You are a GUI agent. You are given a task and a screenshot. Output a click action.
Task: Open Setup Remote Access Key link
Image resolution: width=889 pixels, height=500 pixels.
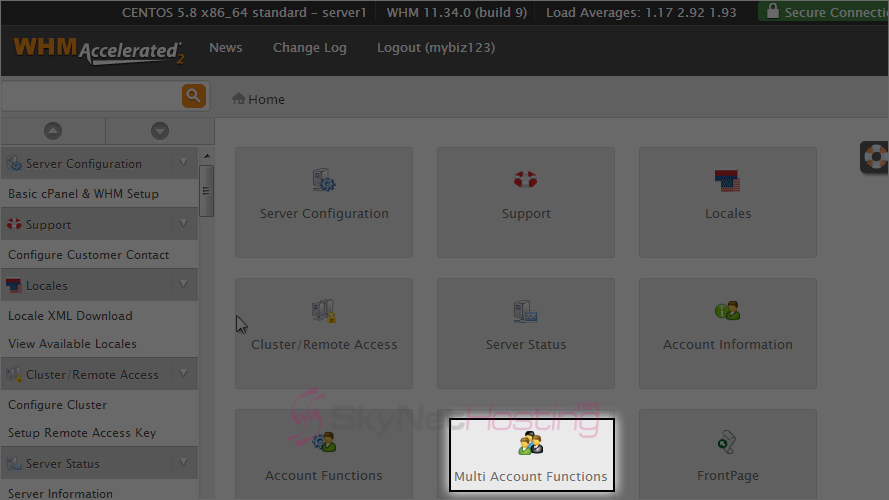tap(82, 433)
